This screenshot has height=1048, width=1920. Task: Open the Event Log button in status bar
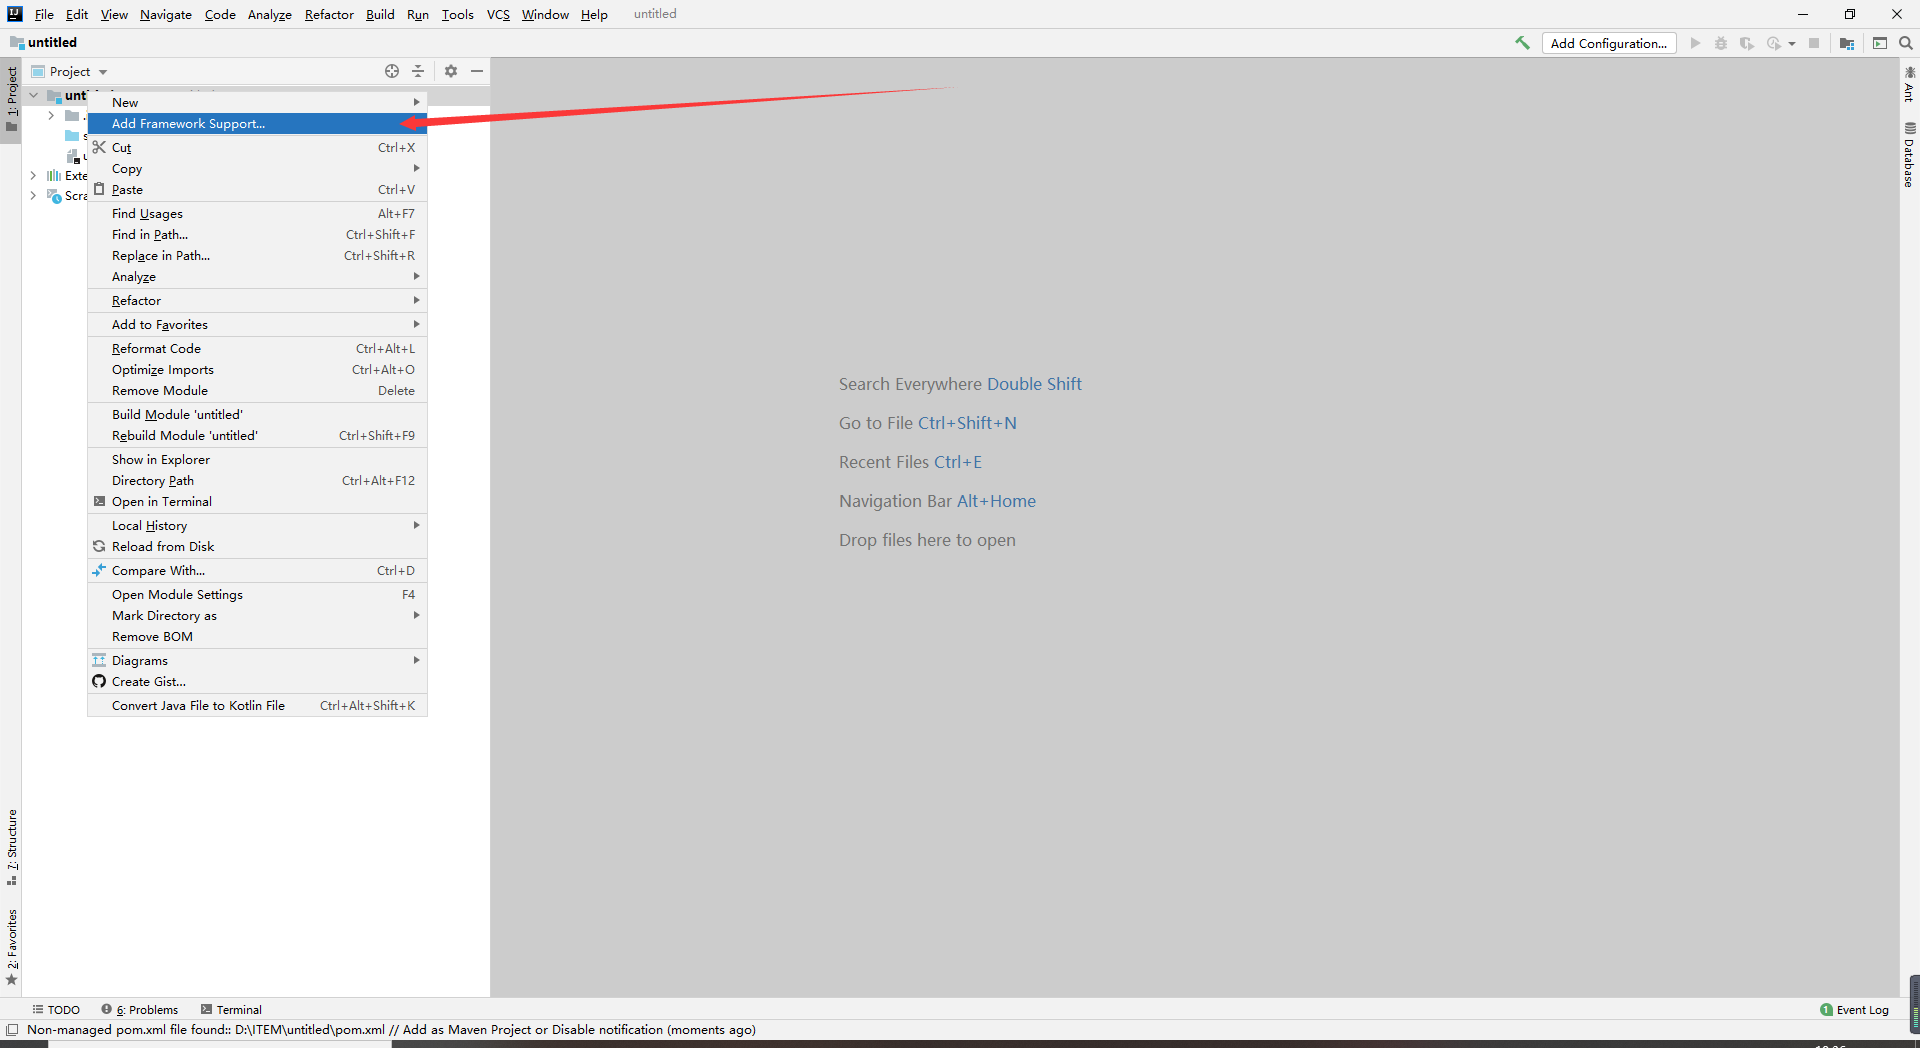1855,1009
